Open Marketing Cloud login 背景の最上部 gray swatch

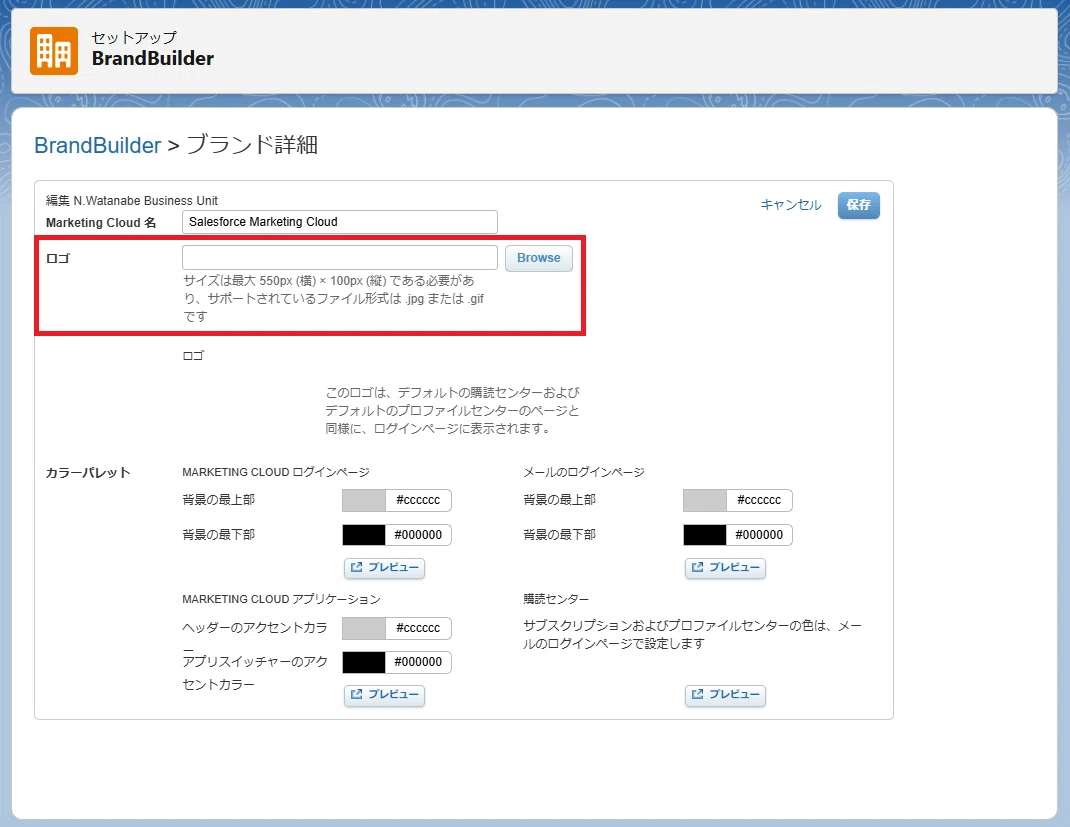pos(364,500)
